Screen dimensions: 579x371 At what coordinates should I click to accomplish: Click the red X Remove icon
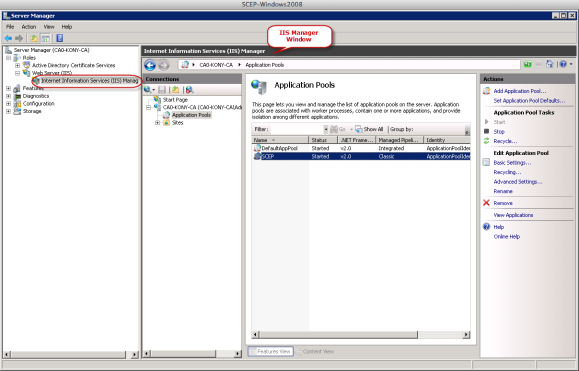tap(487, 203)
